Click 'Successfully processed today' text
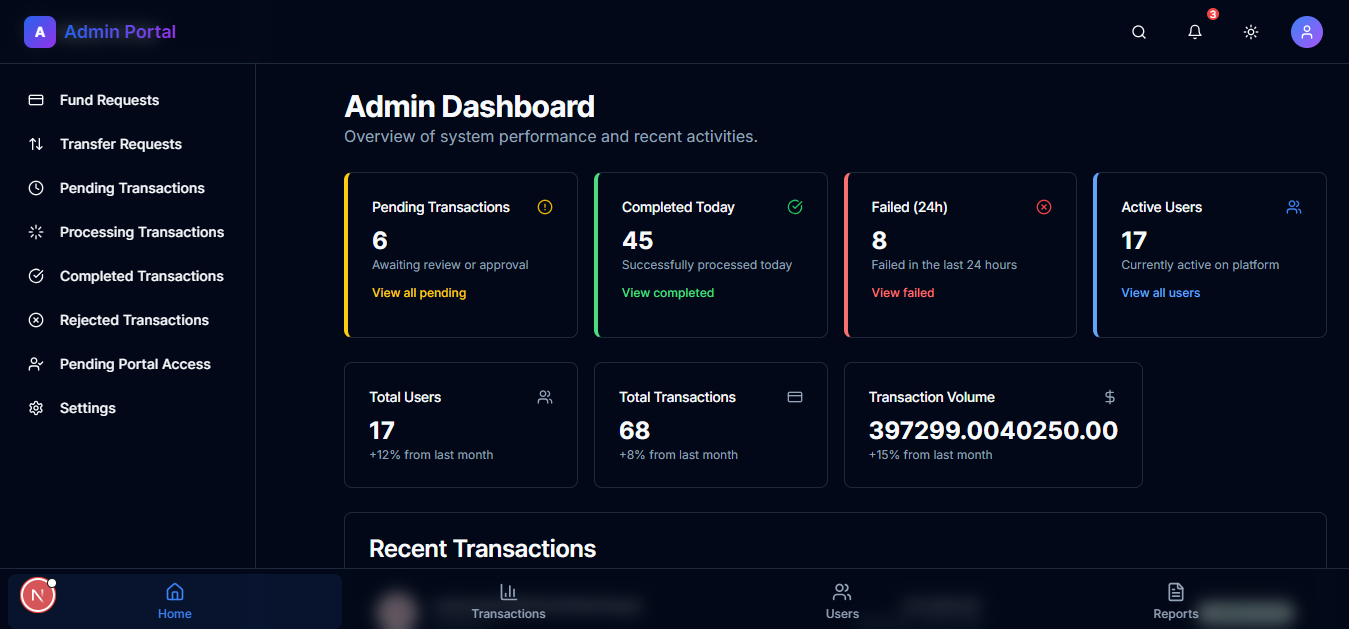The width and height of the screenshot is (1349, 629). [707, 265]
